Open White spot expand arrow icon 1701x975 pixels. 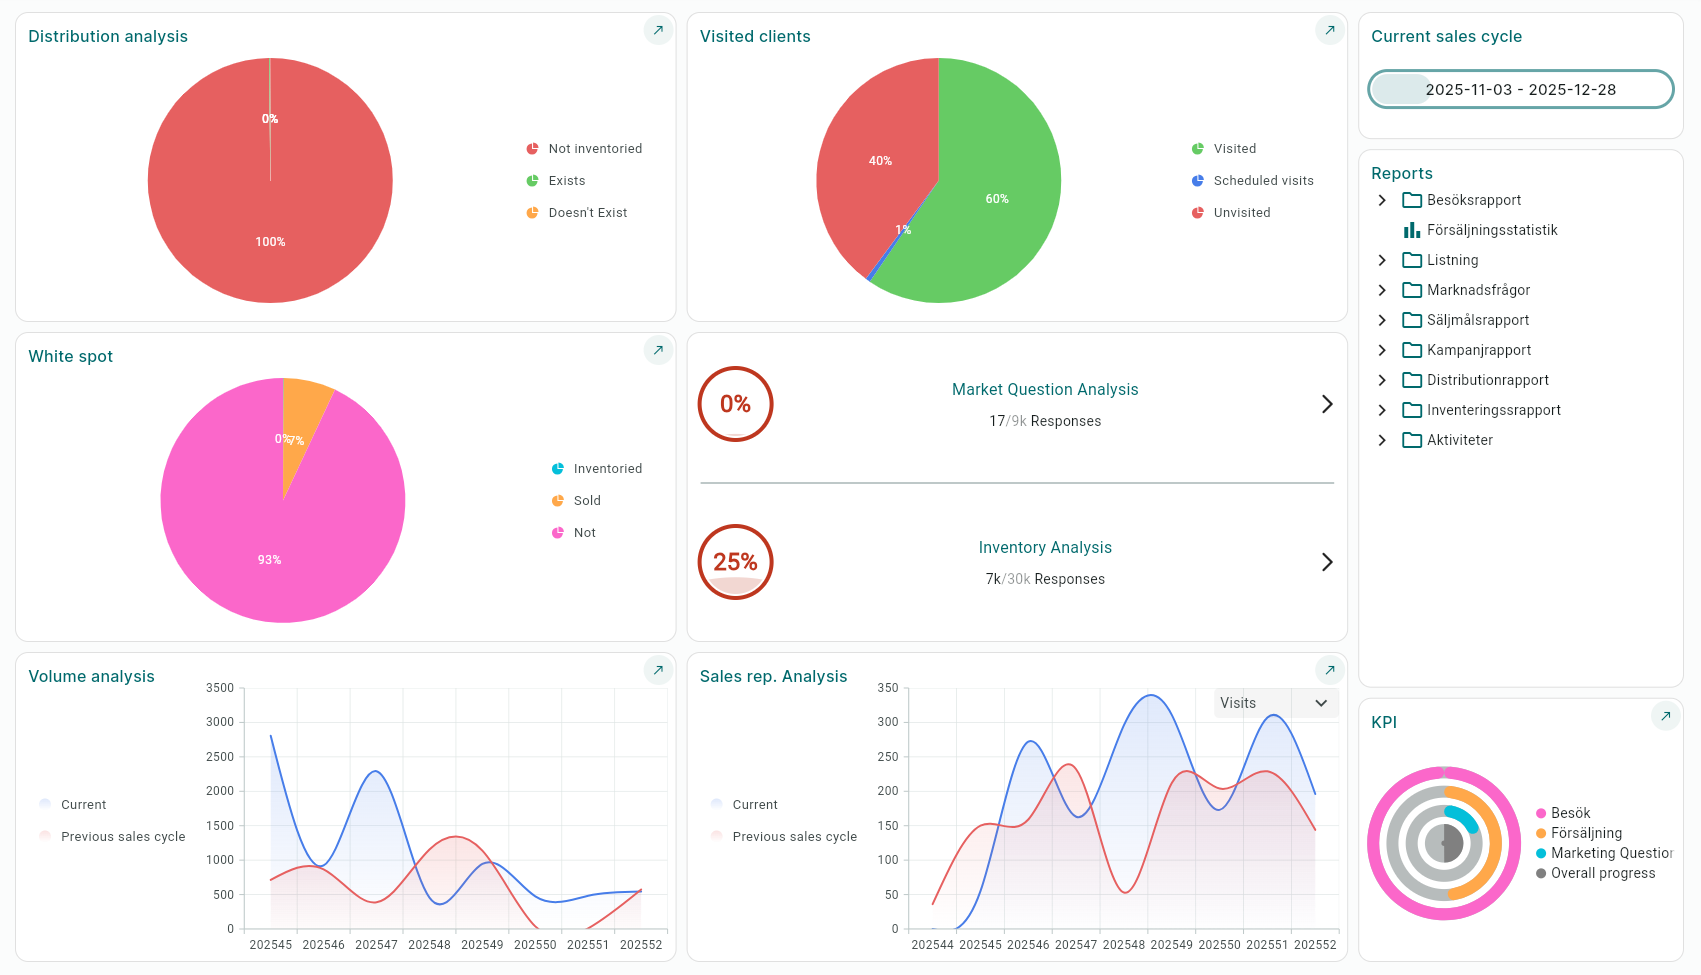658,350
